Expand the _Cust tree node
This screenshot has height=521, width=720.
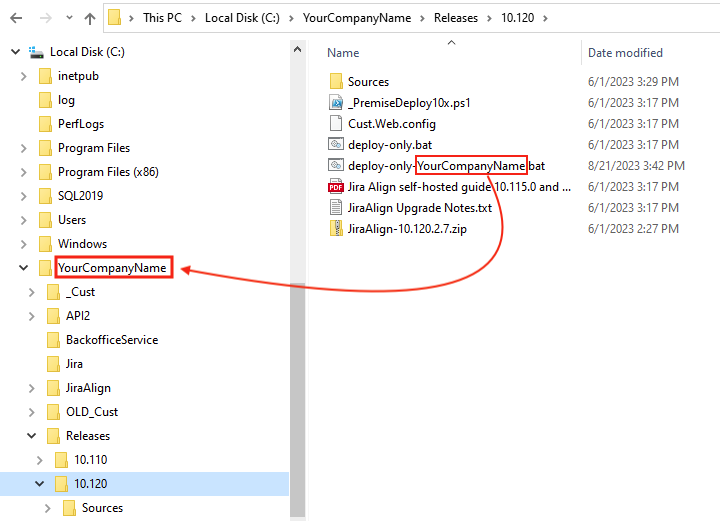(x=31, y=292)
